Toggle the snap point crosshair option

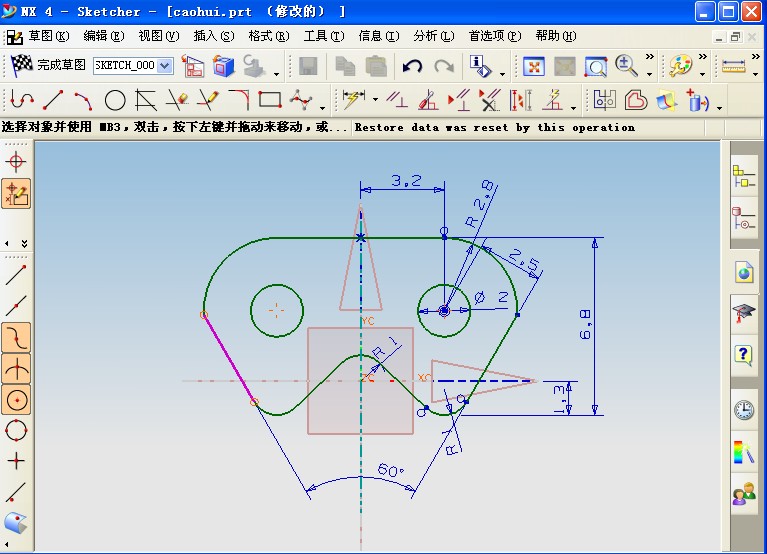pyautogui.click(x=16, y=162)
